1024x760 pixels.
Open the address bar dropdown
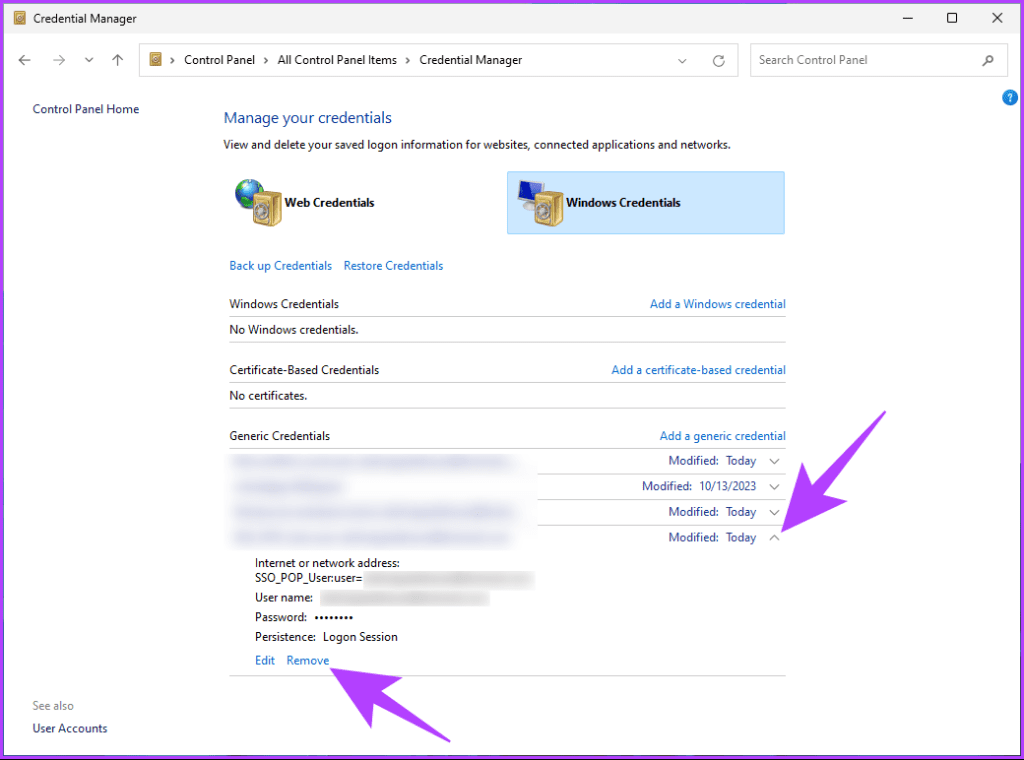pyautogui.click(x=682, y=60)
